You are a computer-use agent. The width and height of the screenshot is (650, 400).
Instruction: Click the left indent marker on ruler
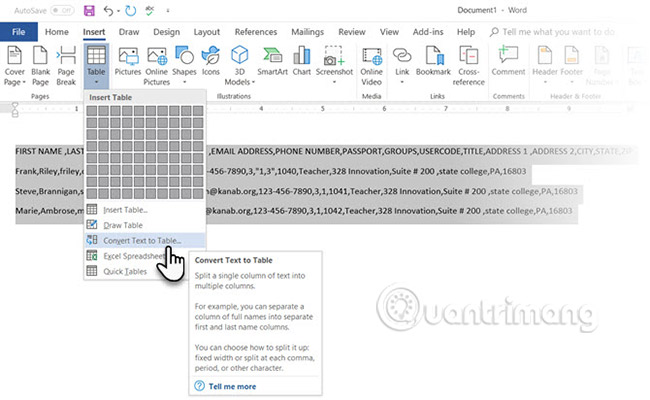coord(15,114)
